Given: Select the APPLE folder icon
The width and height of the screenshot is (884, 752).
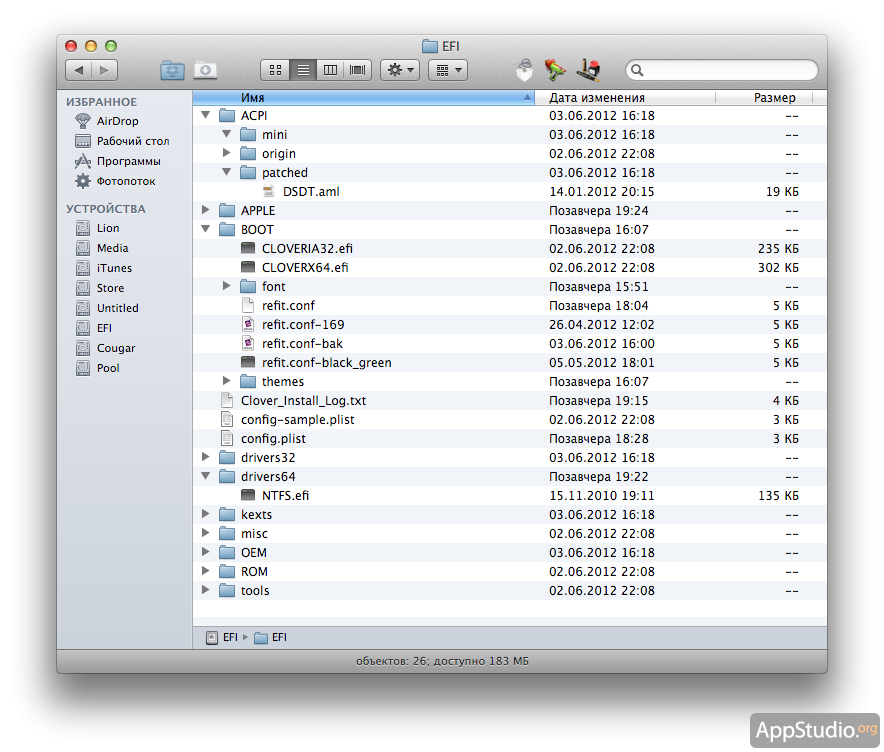Looking at the screenshot, I should click(x=227, y=210).
